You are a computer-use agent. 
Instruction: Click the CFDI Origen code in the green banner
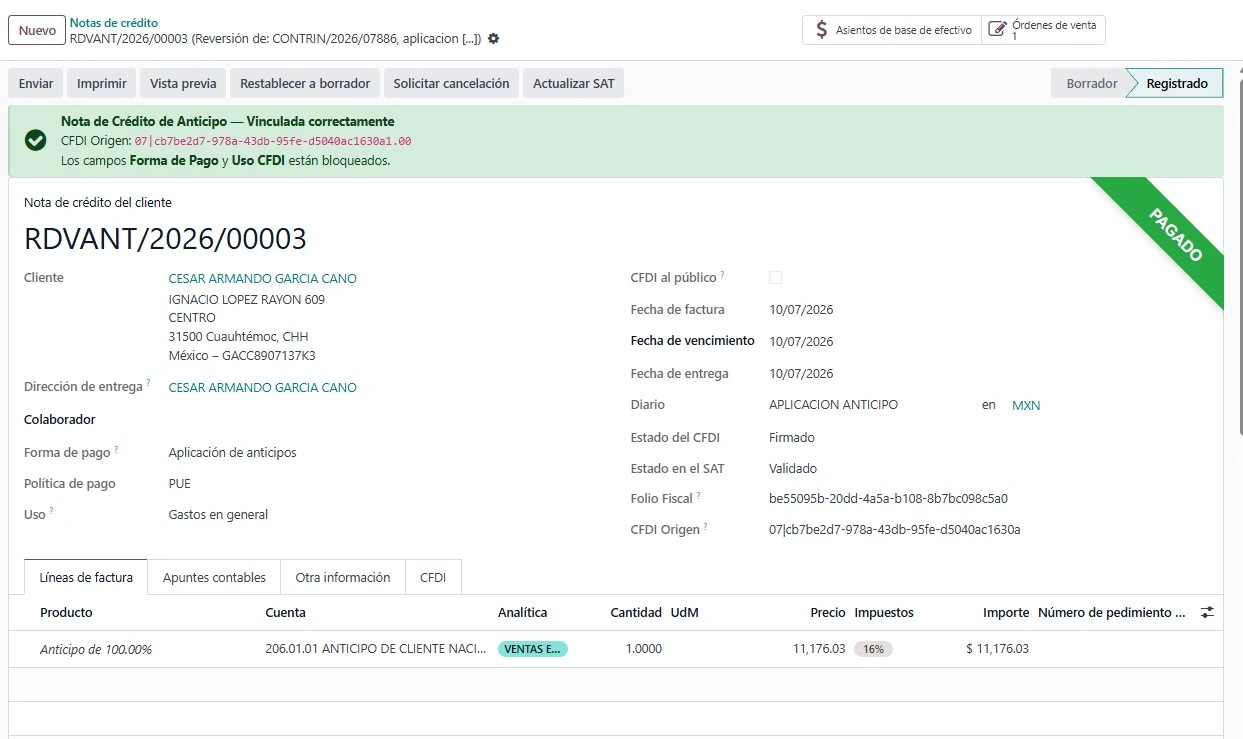point(273,141)
